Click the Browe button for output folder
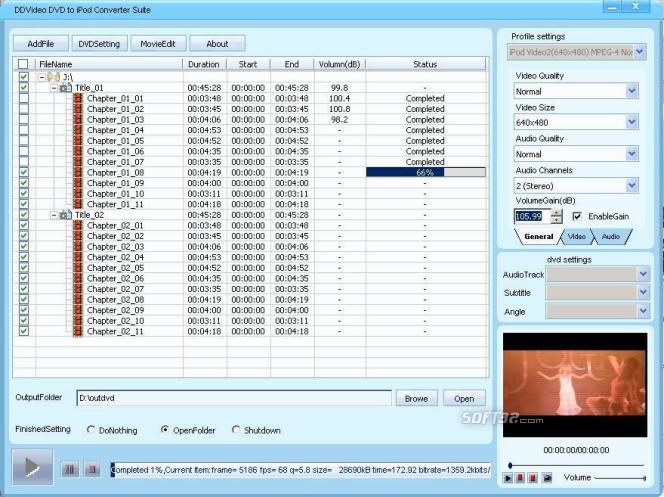This screenshot has height=497, width=664. pos(416,398)
